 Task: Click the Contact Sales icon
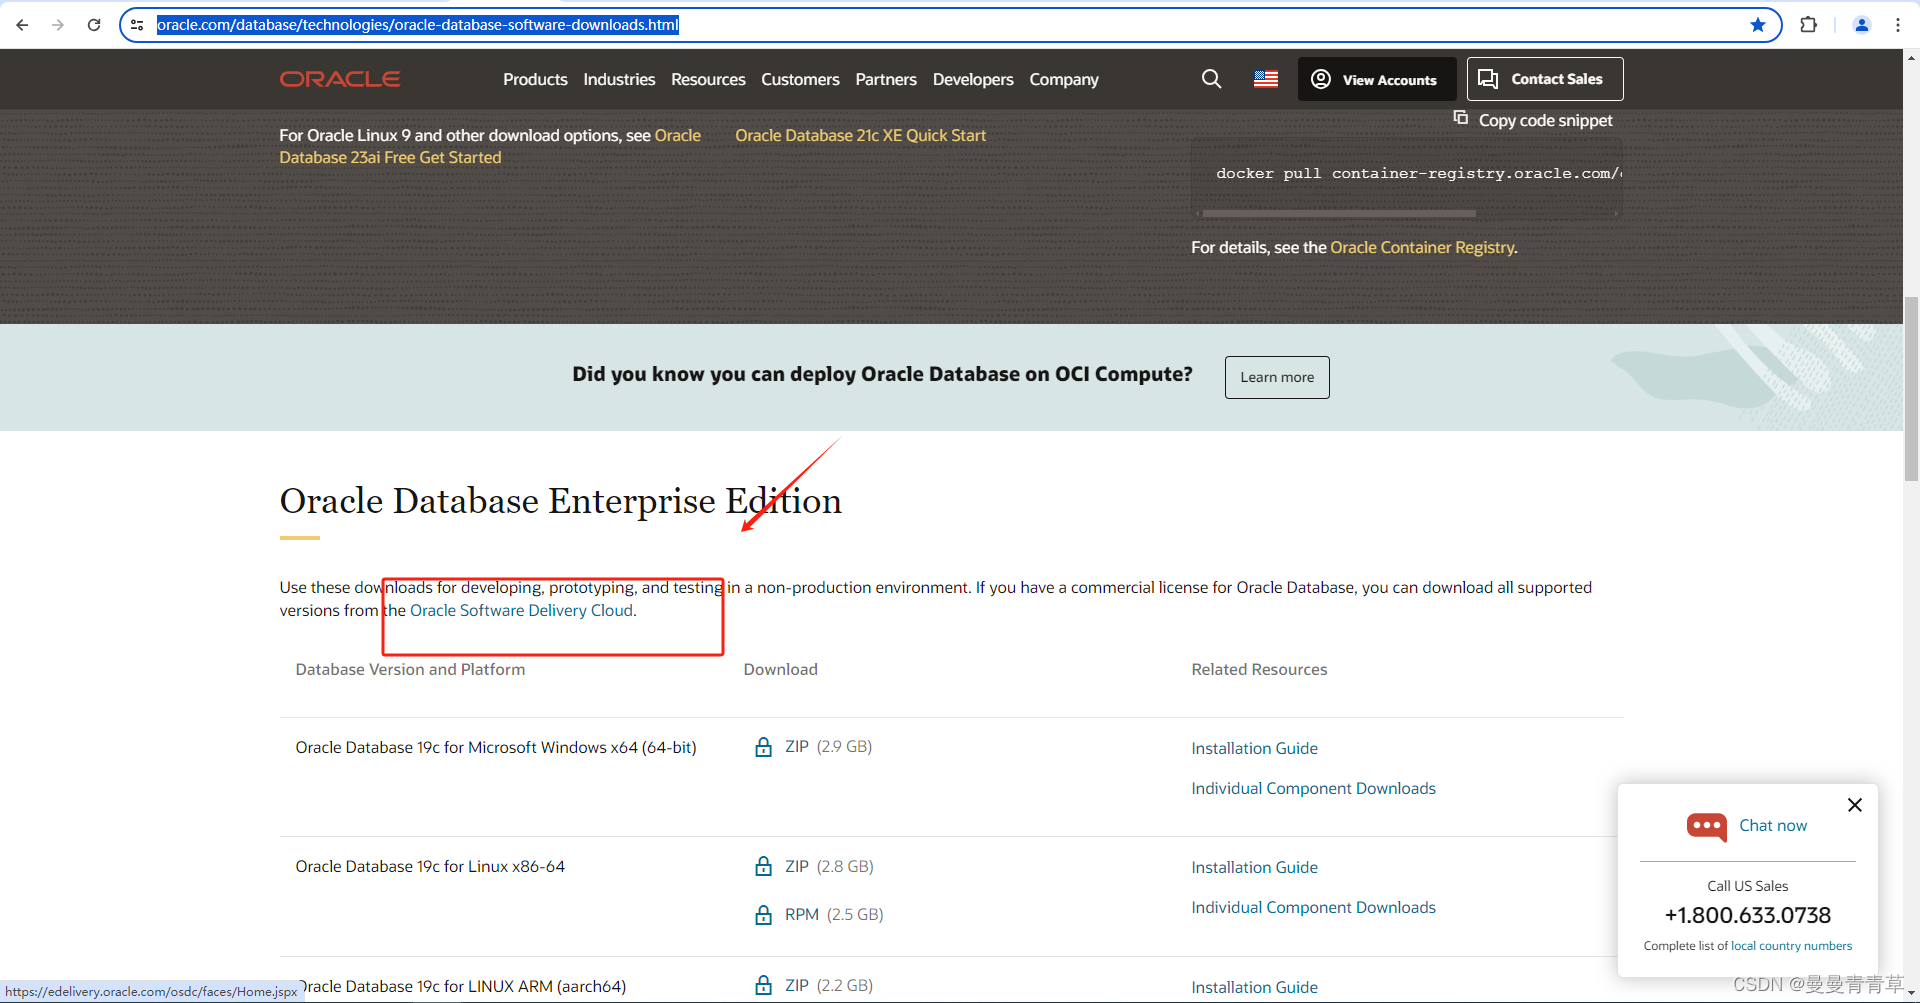pyautogui.click(x=1489, y=78)
